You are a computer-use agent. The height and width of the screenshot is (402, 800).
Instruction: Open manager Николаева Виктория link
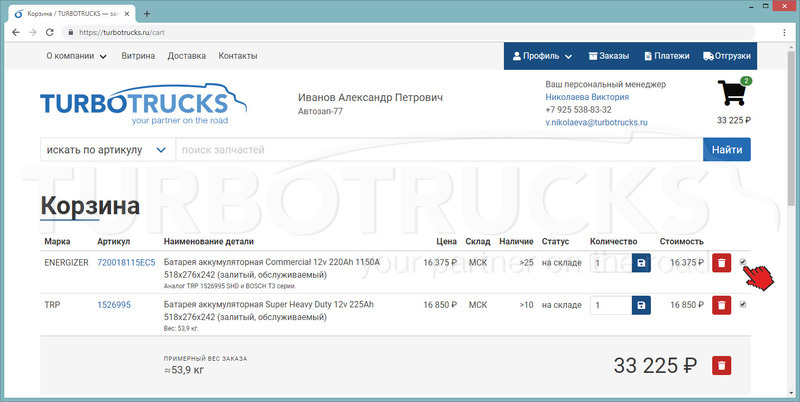587,97
